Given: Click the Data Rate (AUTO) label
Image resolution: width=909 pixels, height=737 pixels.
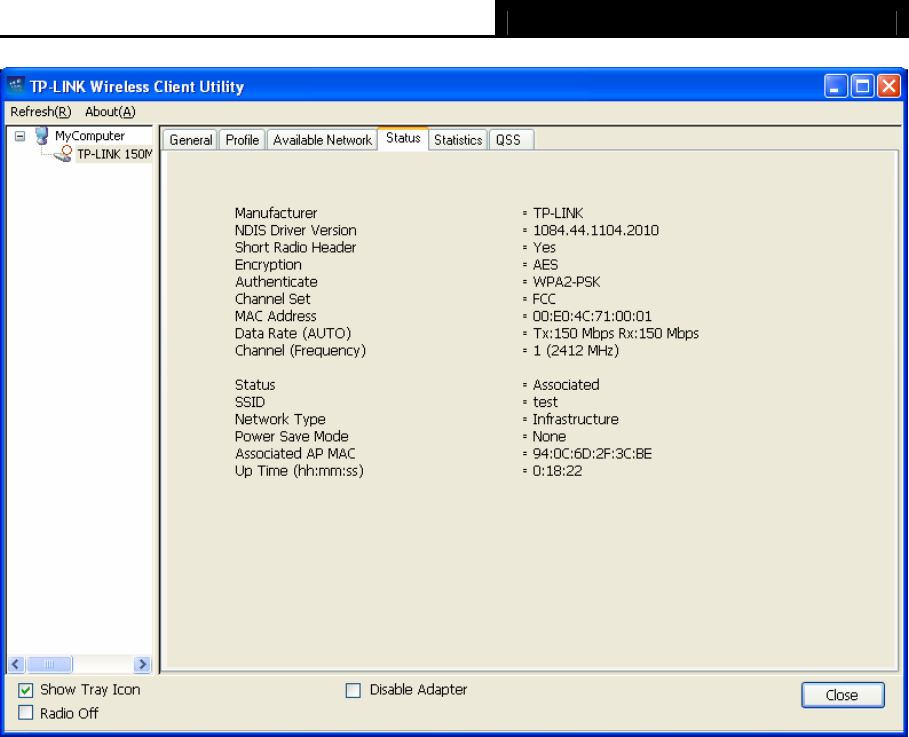Looking at the screenshot, I should pos(293,333).
